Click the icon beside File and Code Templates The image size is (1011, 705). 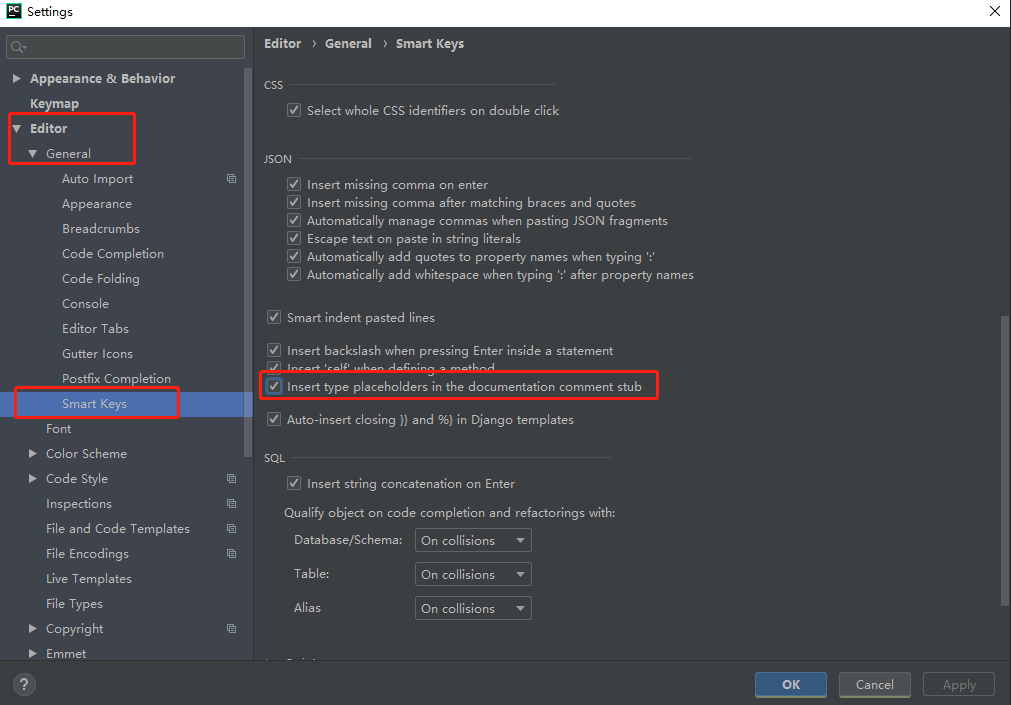pos(231,529)
